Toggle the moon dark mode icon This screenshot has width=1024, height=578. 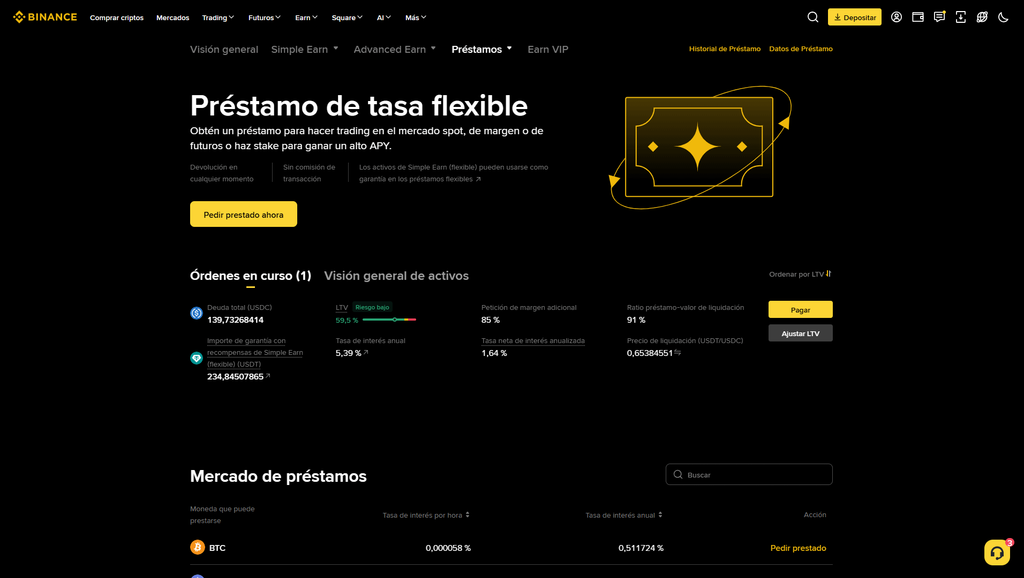coord(1003,17)
